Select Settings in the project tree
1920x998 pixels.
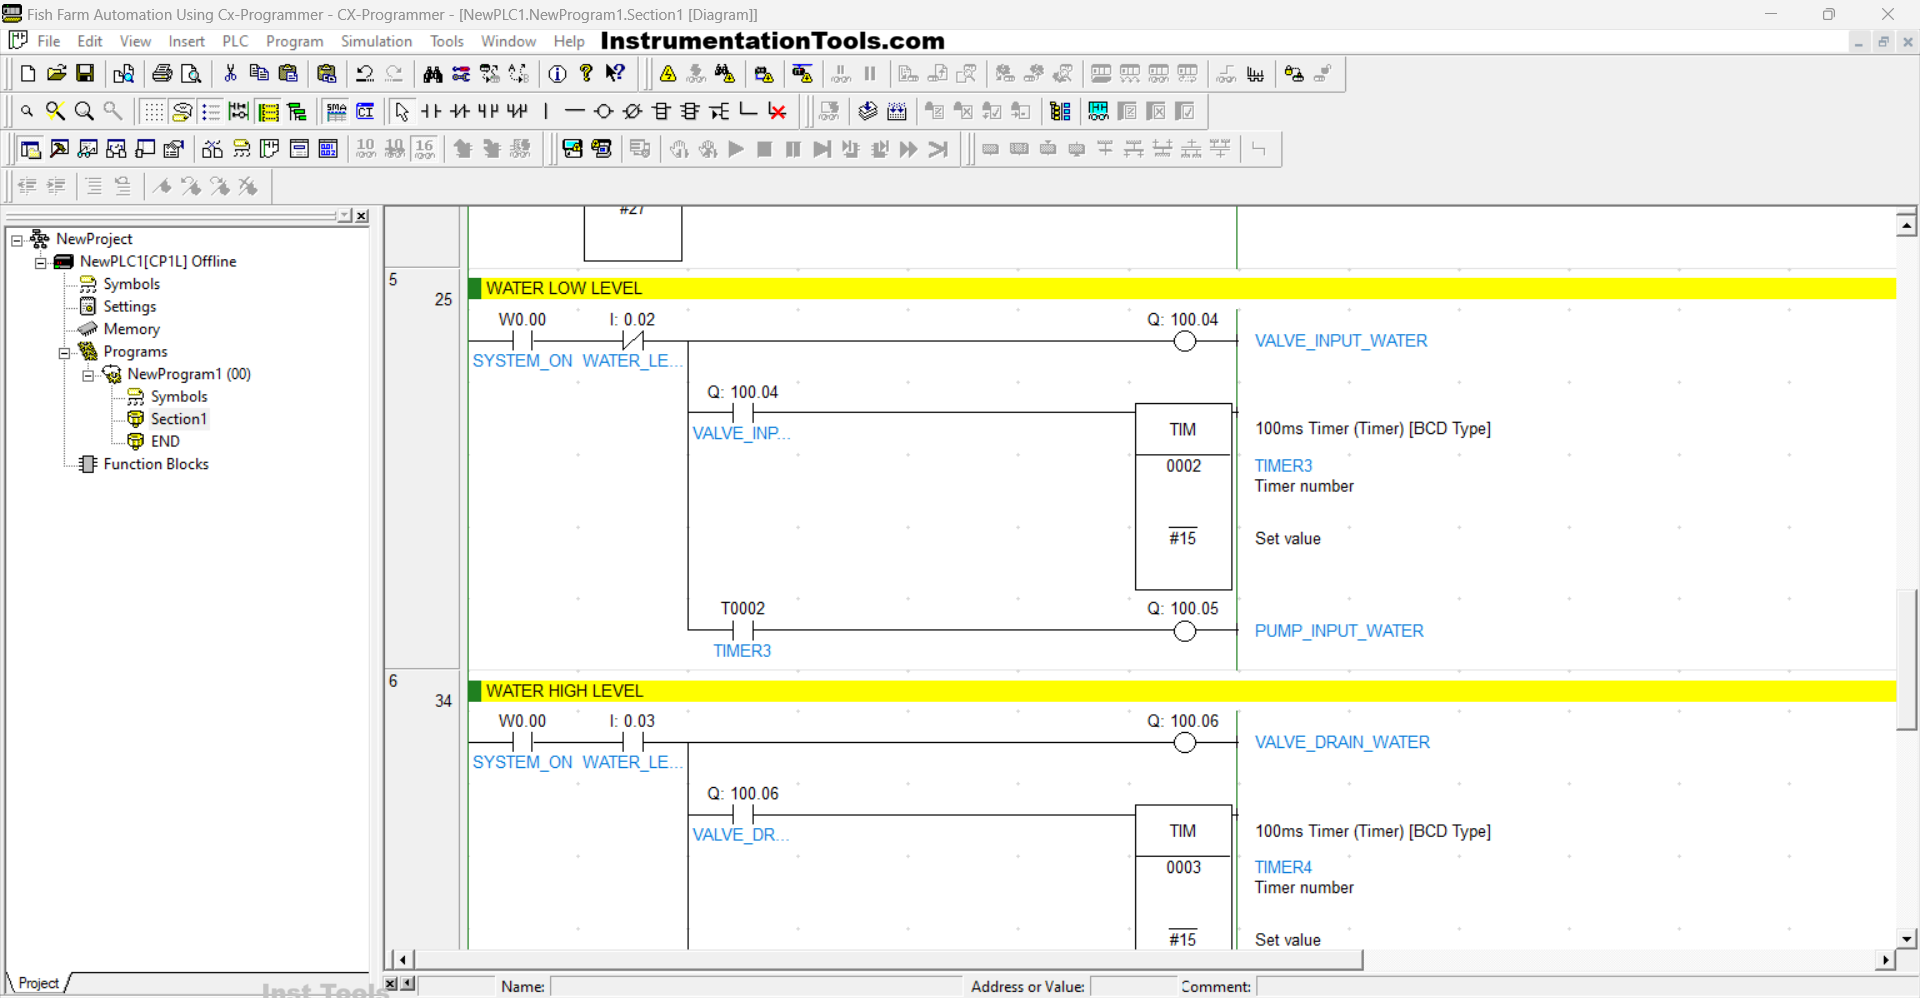(x=130, y=307)
